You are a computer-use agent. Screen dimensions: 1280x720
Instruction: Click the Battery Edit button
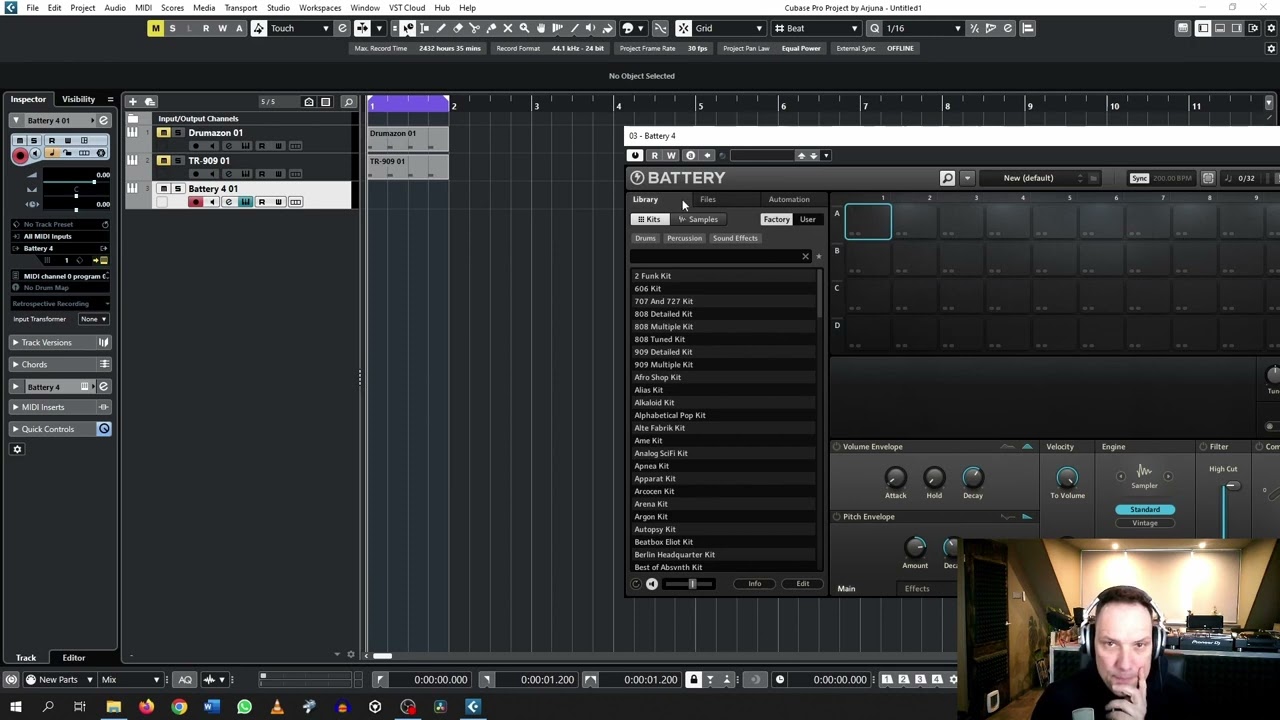pos(803,584)
